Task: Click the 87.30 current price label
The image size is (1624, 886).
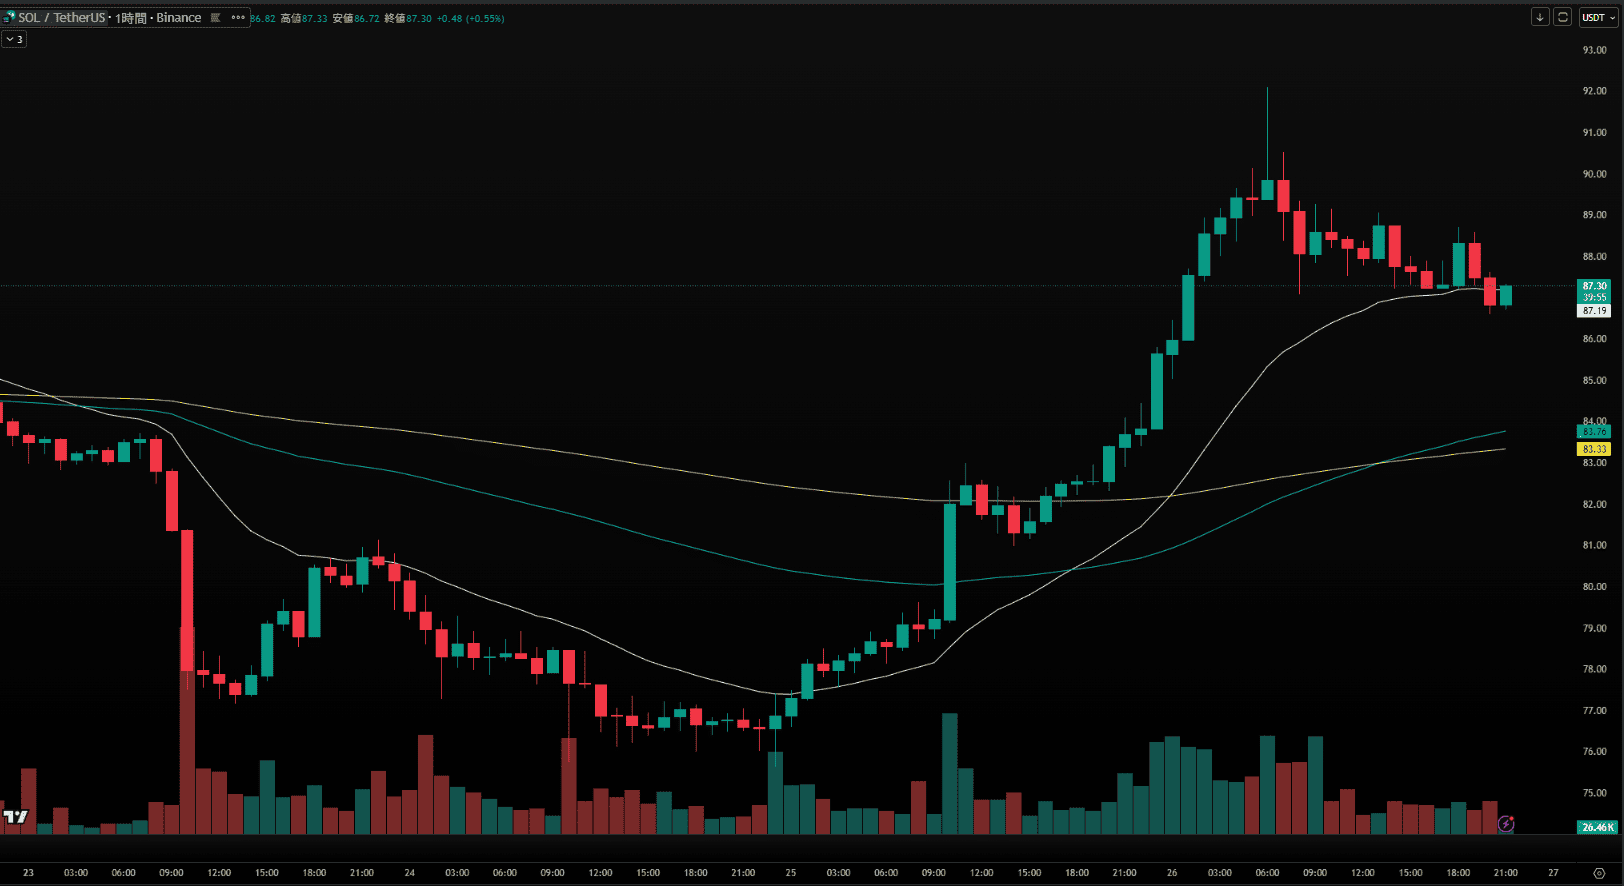Action: tap(1594, 286)
